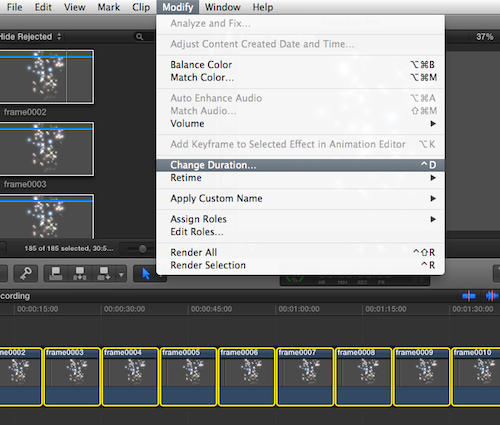Screen dimensions: 500x425
Task: Click the 00:01:00:00 timeline ruler mark
Action: tap(299, 309)
